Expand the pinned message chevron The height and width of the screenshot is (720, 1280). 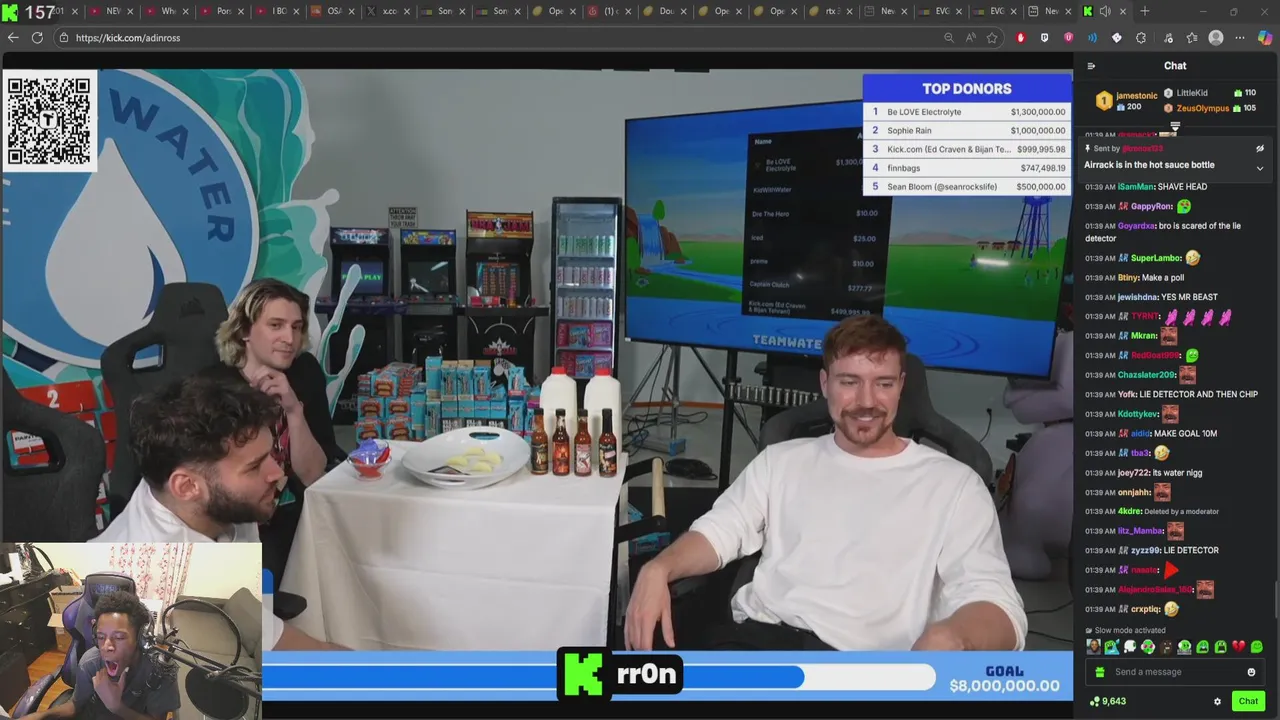[x=1260, y=168]
